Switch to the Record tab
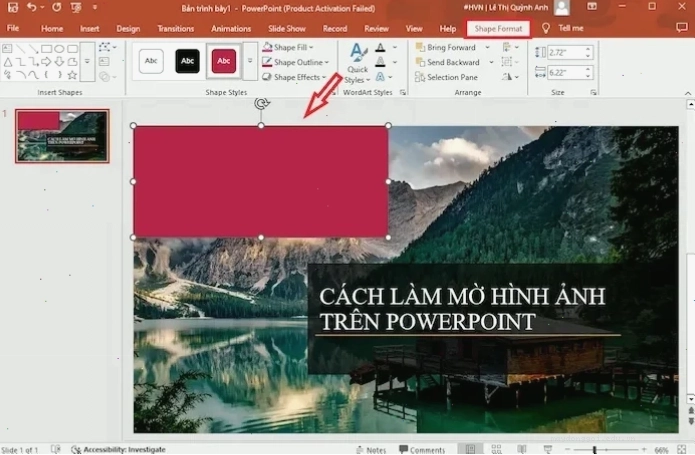This screenshot has height=455, width=695. pos(335,29)
